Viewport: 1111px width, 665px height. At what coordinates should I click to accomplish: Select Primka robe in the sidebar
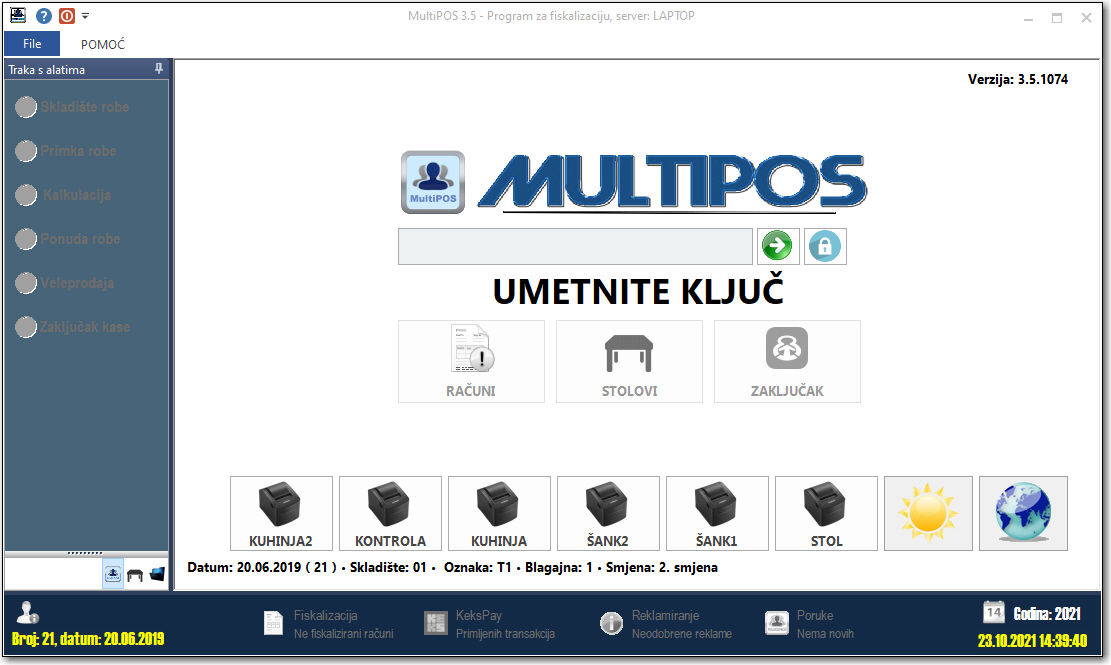[x=66, y=151]
